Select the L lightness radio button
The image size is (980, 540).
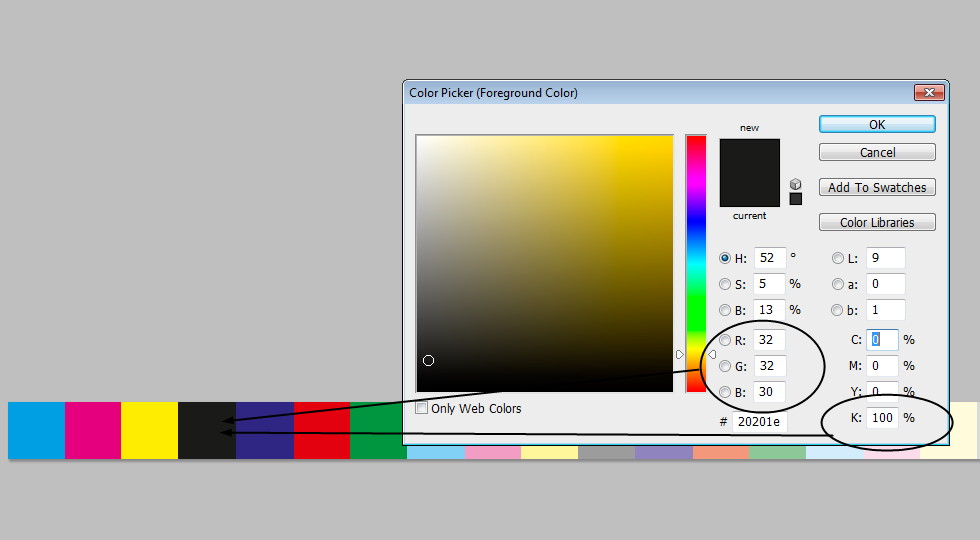pos(838,258)
